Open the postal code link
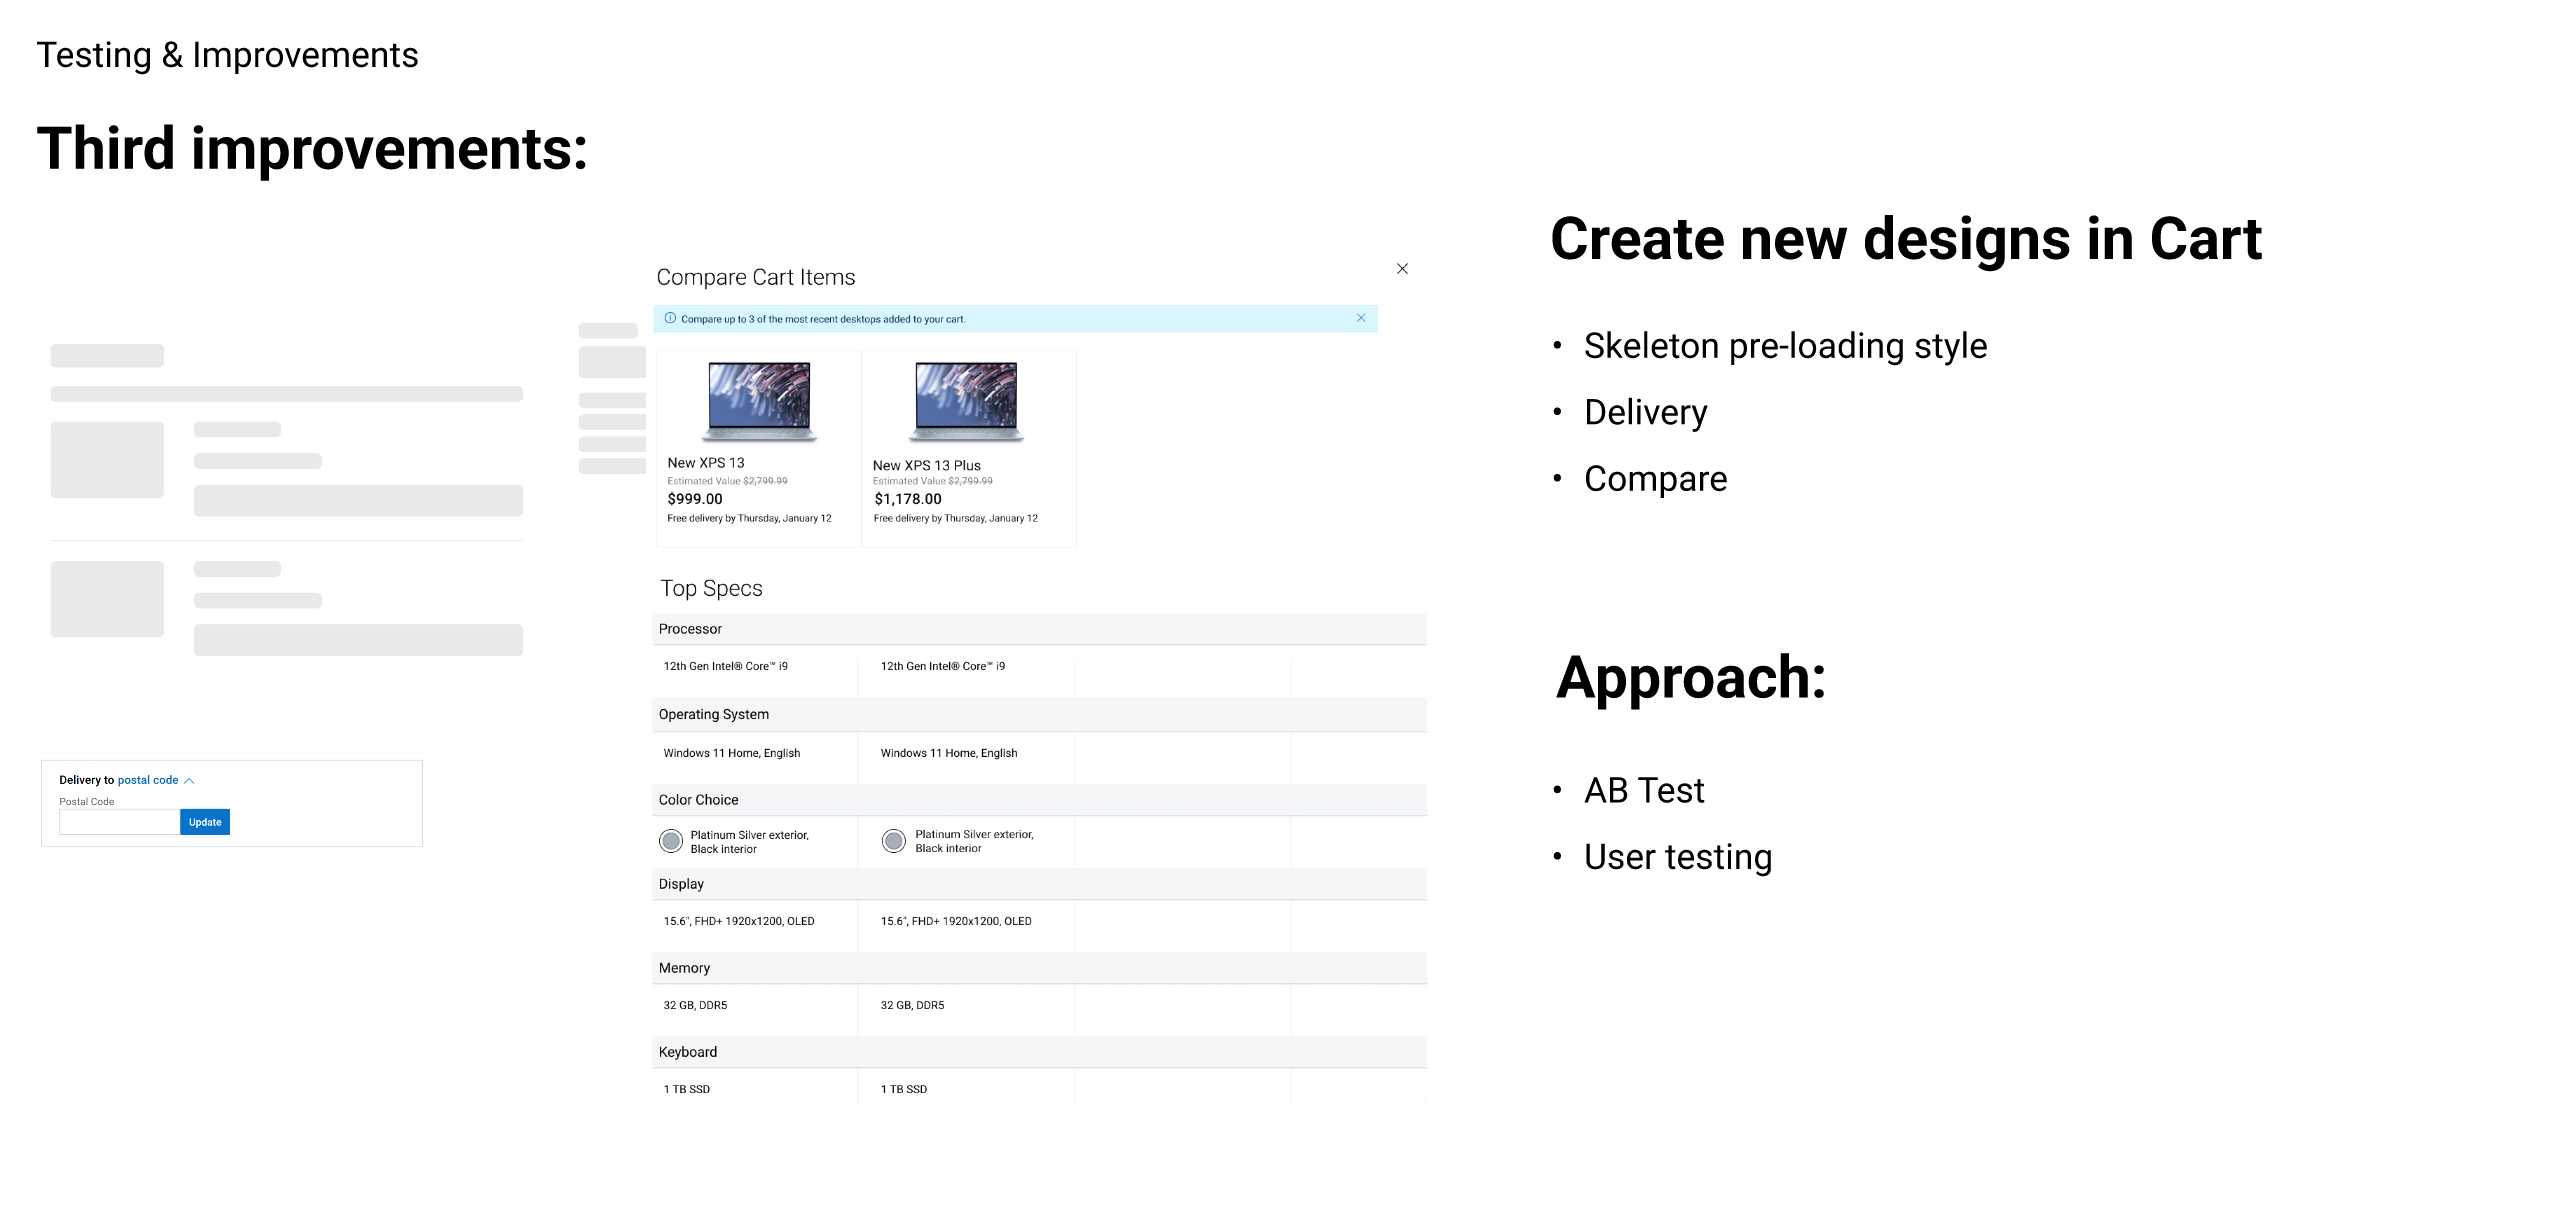Image resolution: width=2566 pixels, height=1229 pixels. (148, 780)
